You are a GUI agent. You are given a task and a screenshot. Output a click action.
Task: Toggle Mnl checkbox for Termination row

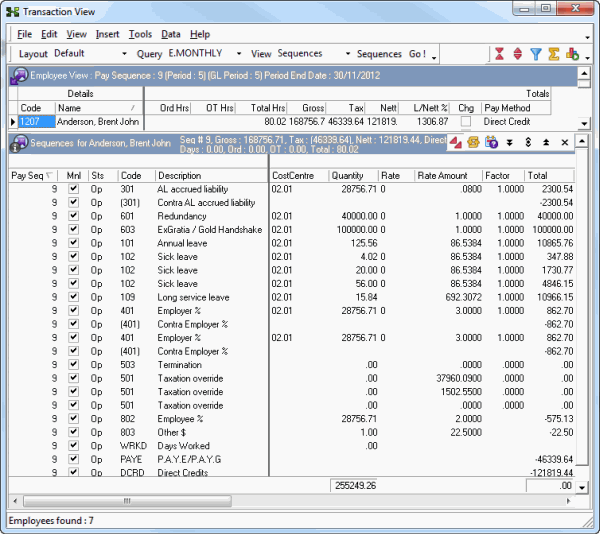coord(73,365)
